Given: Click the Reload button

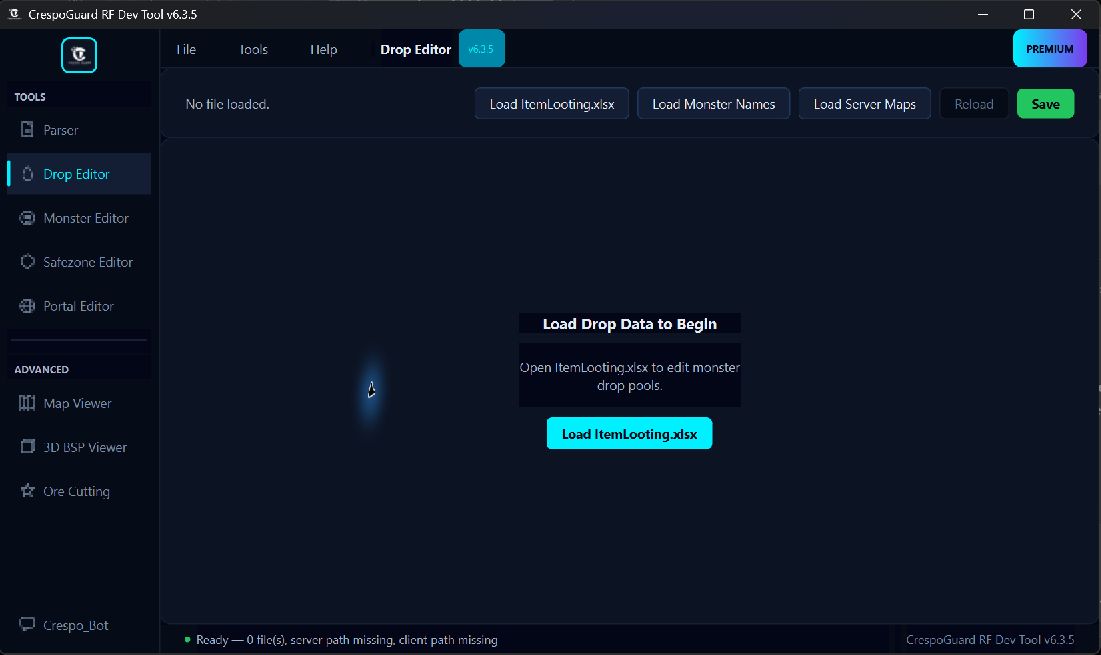Looking at the screenshot, I should pyautogui.click(x=974, y=104).
